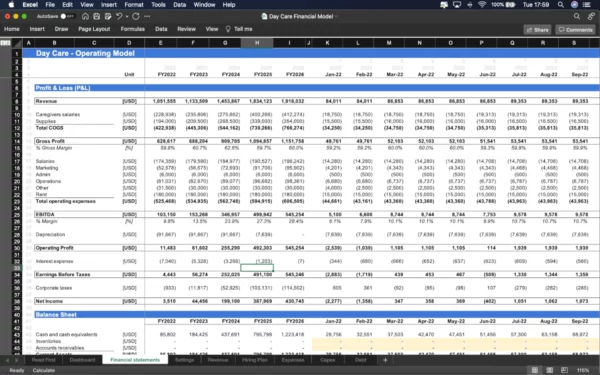The image size is (600, 375).
Task: Click the Tell me lightbulb field
Action: click(x=239, y=29)
